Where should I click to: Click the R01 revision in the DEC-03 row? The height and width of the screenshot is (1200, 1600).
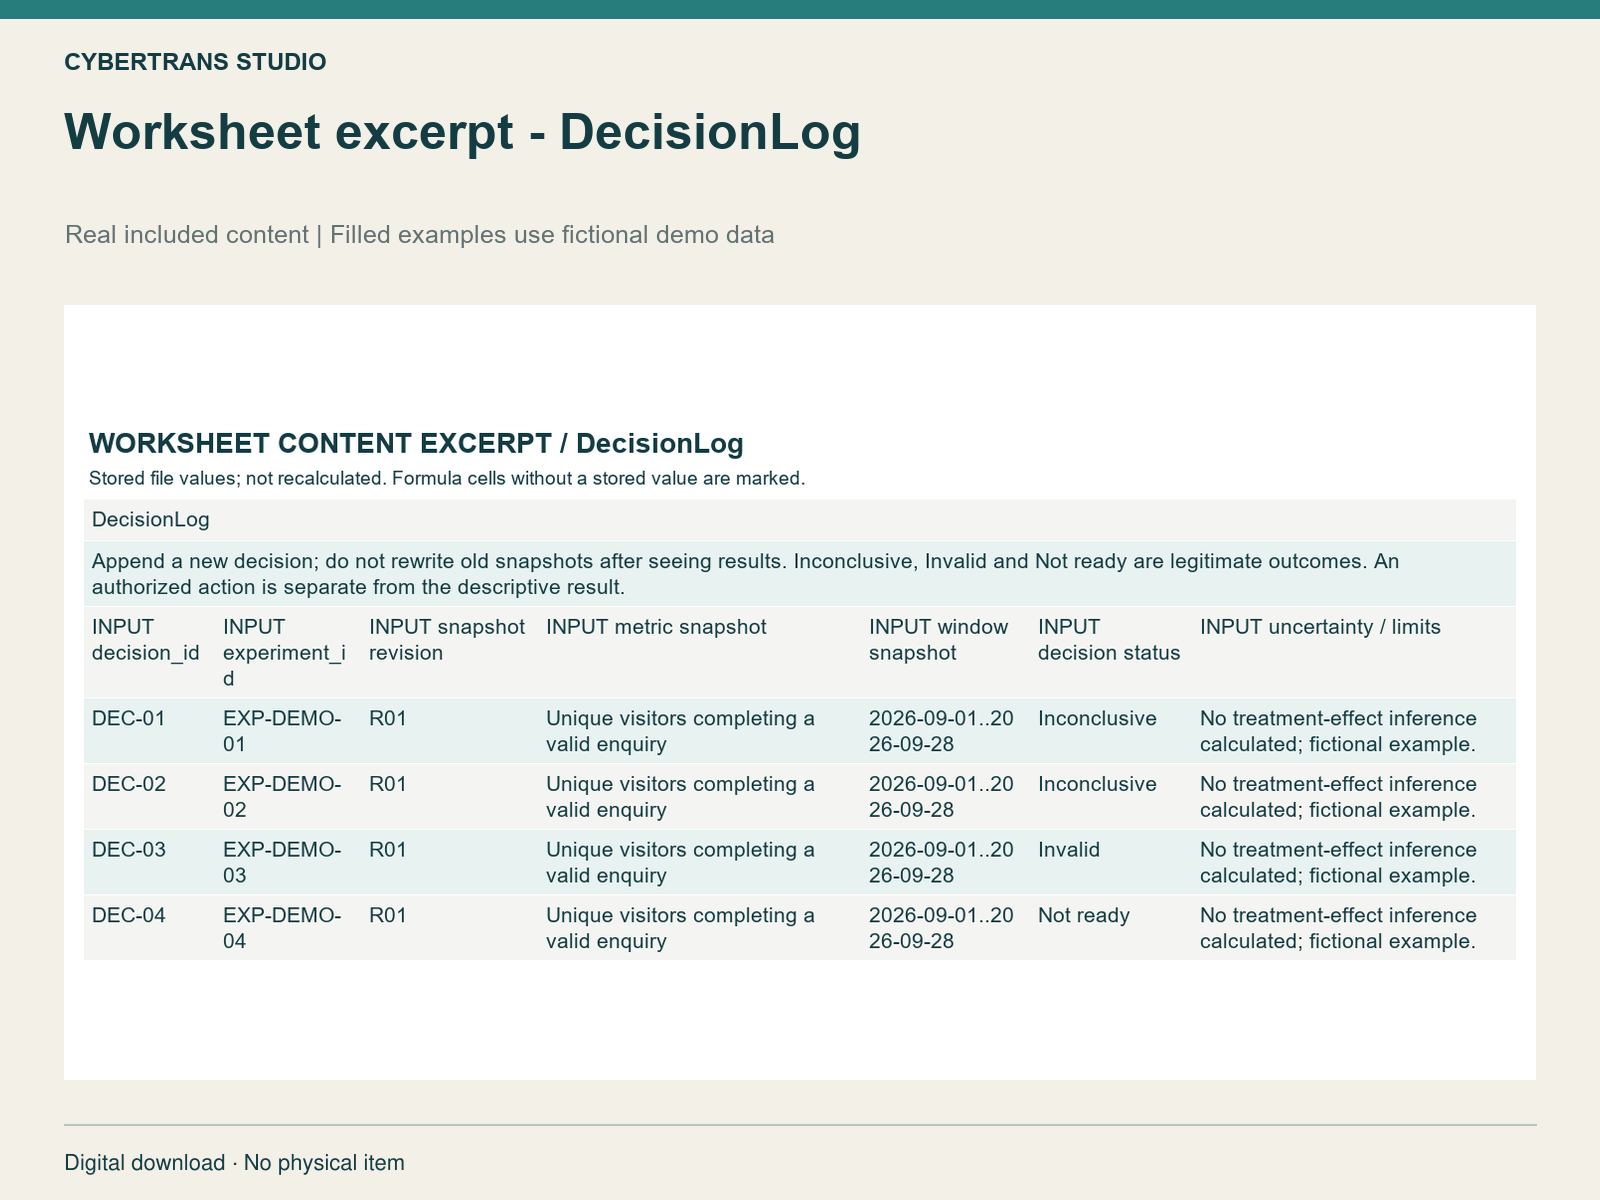click(x=388, y=851)
